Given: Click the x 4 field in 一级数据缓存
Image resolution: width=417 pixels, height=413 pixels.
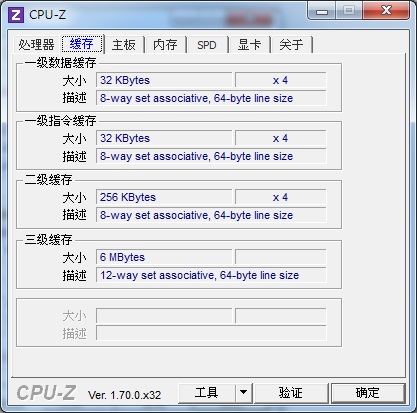Looking at the screenshot, I should tap(280, 80).
